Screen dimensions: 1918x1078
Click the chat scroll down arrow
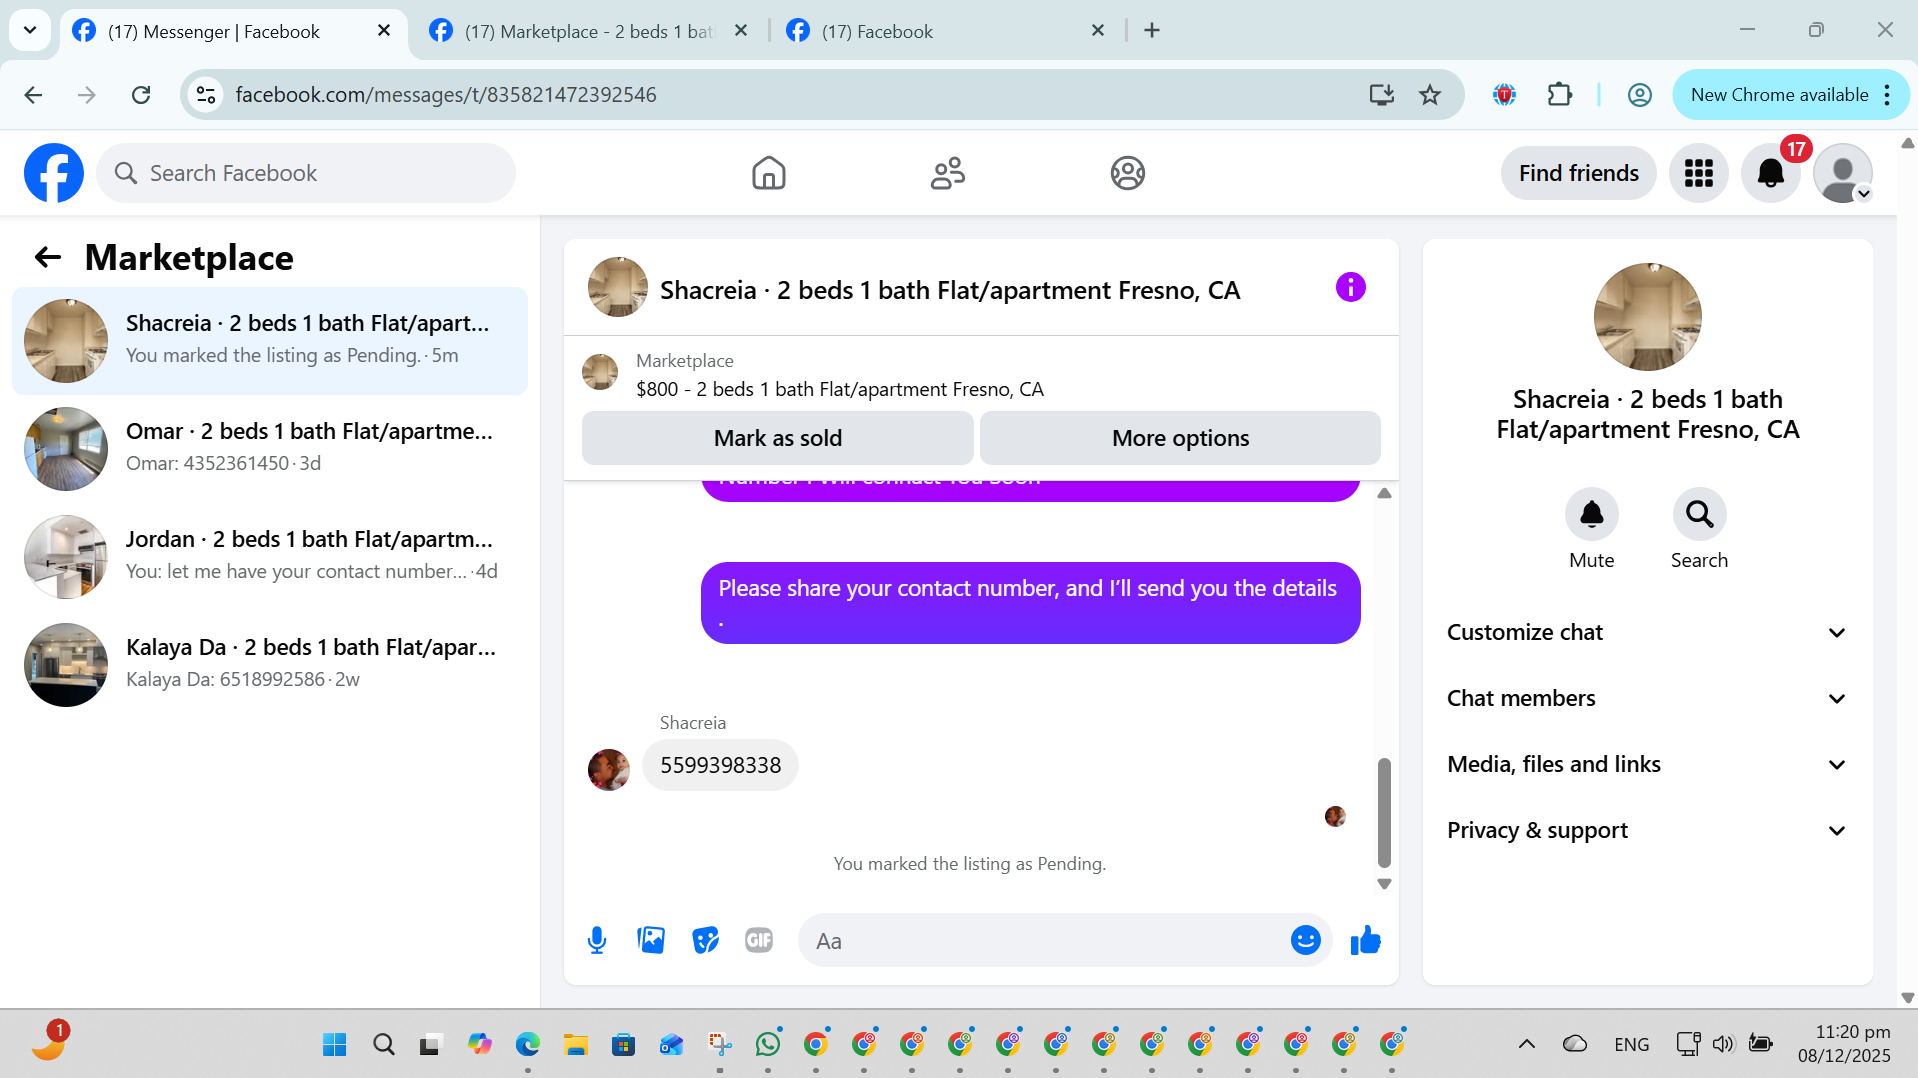1384,884
